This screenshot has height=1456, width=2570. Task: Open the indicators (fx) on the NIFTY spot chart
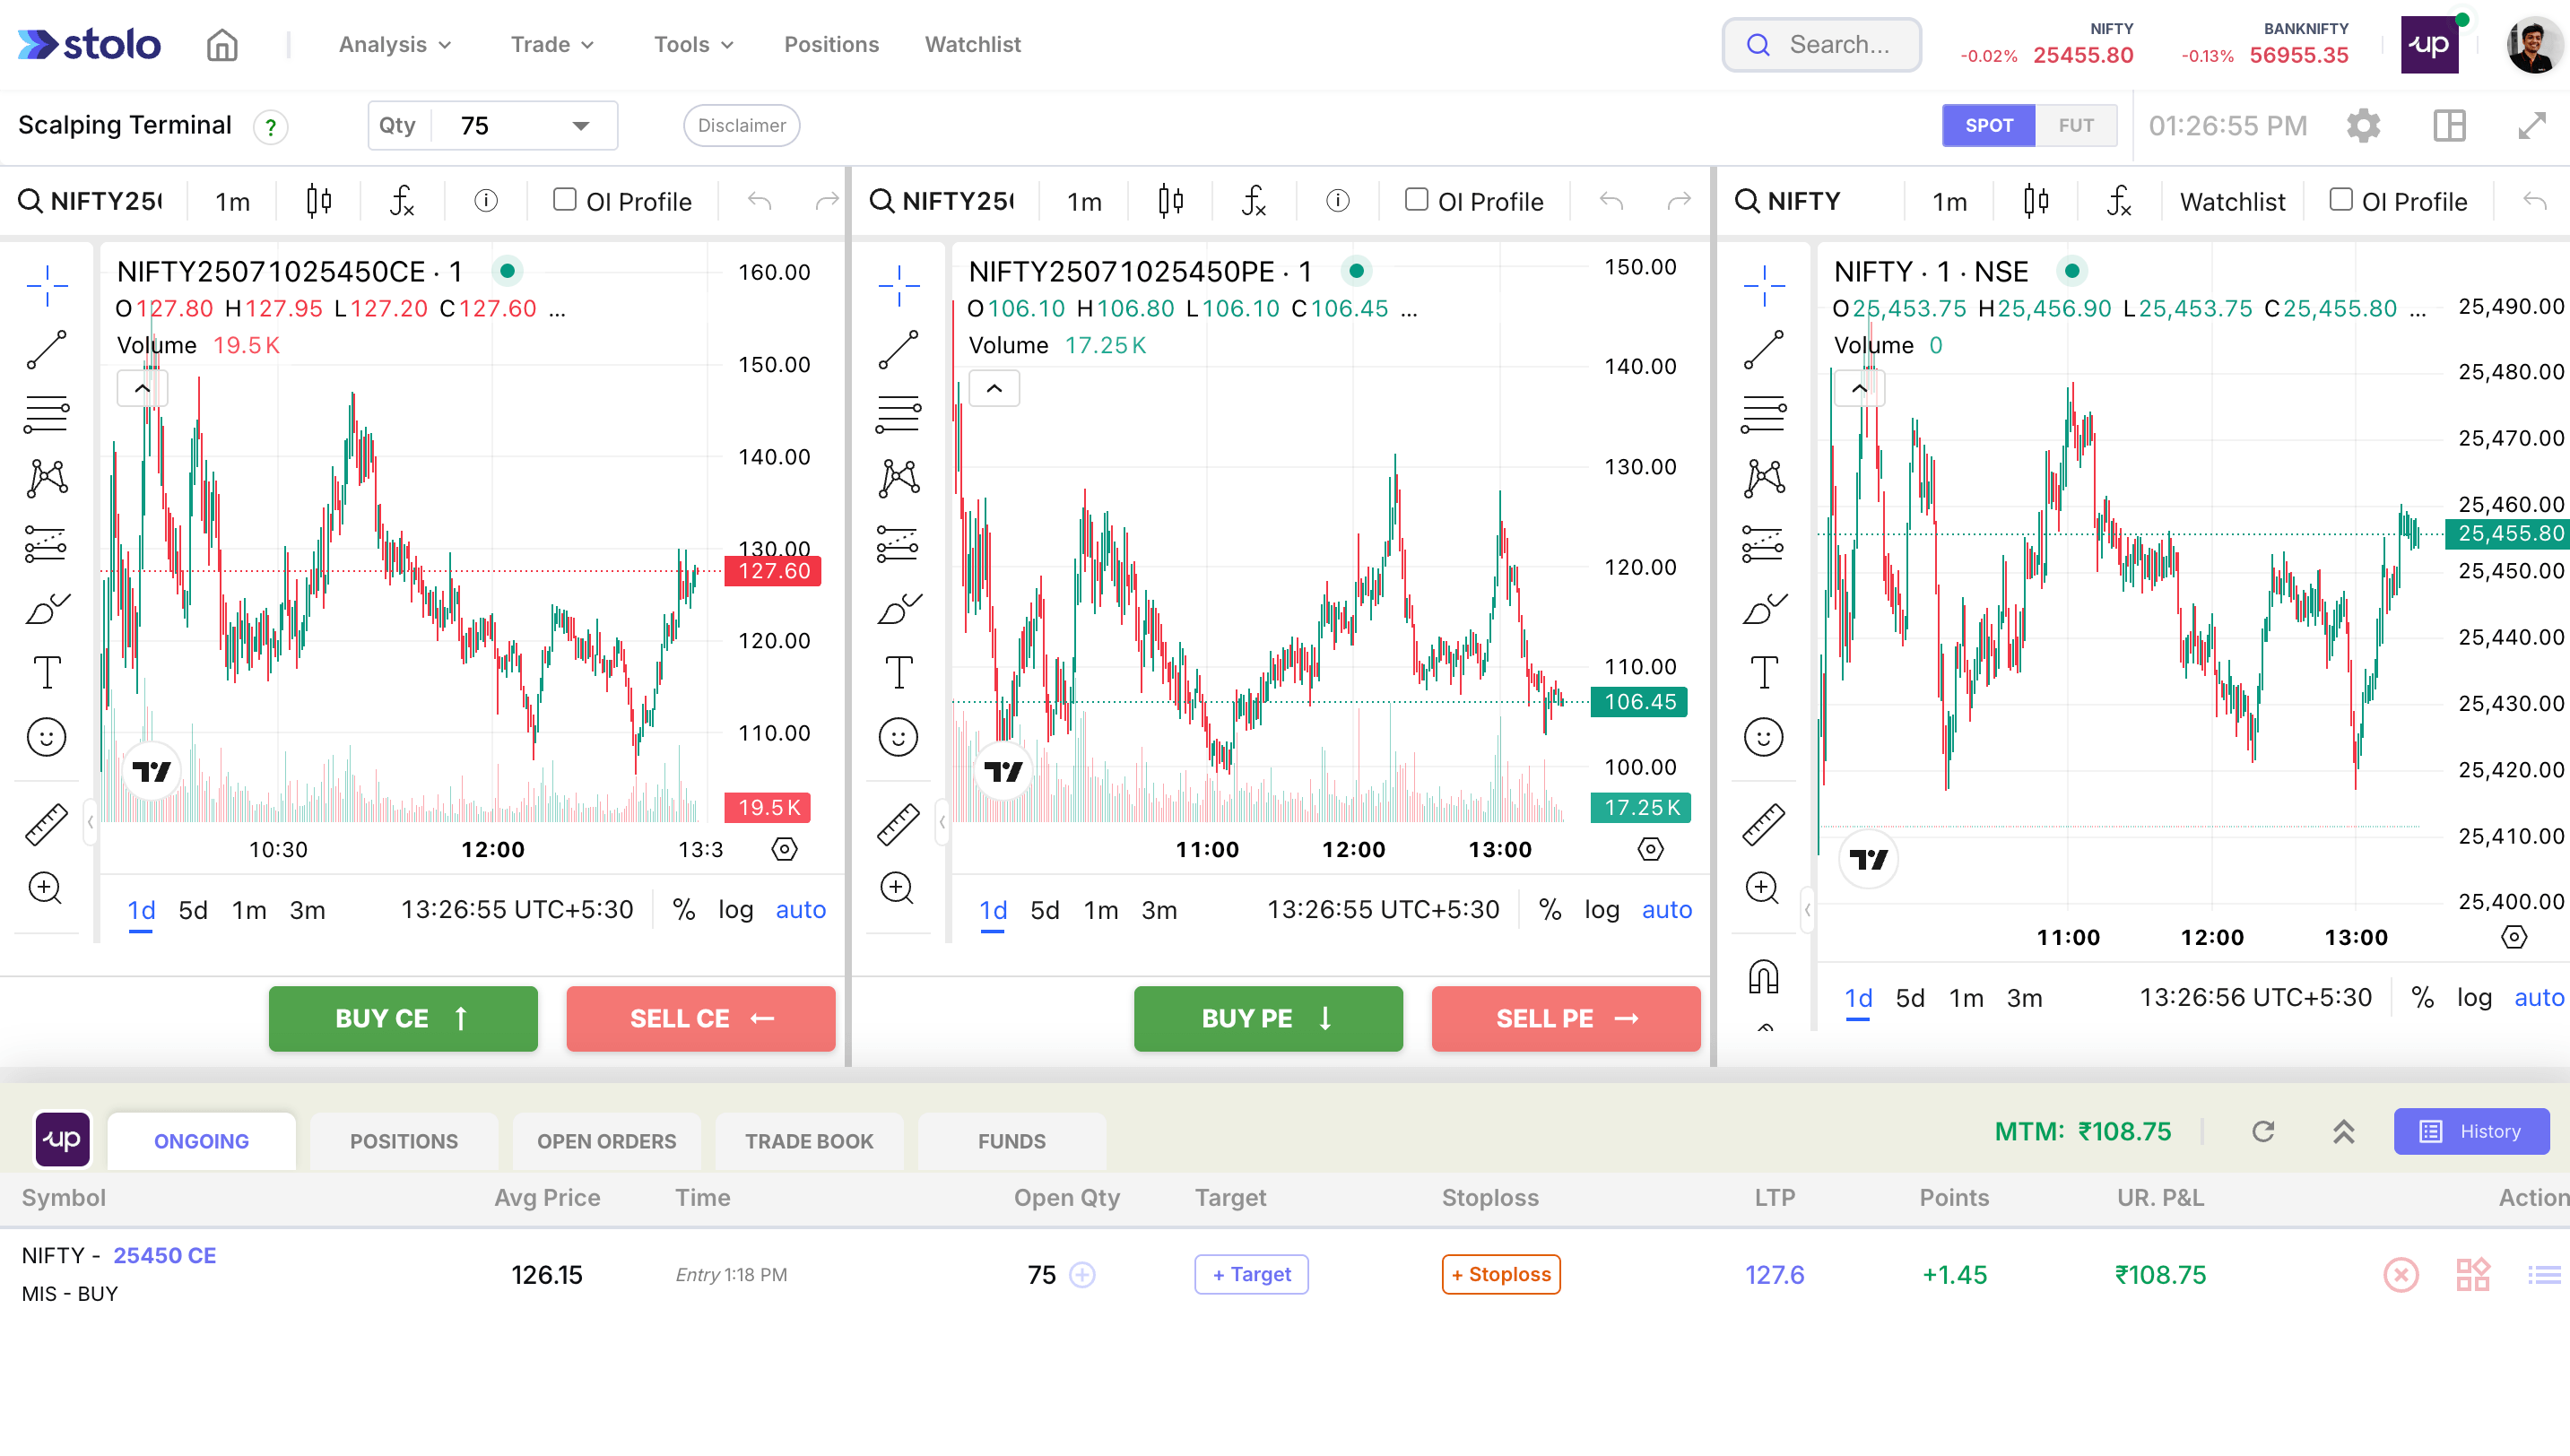[x=2119, y=200]
